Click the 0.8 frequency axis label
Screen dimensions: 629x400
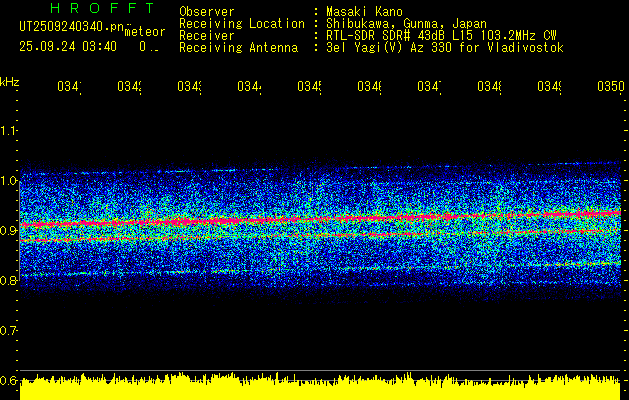coord(8,280)
